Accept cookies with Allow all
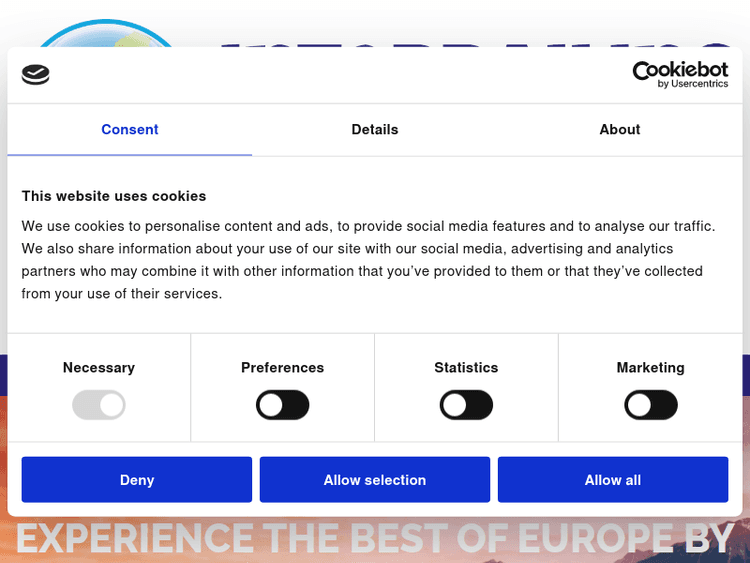Viewport: 750px width, 563px height. [613, 480]
